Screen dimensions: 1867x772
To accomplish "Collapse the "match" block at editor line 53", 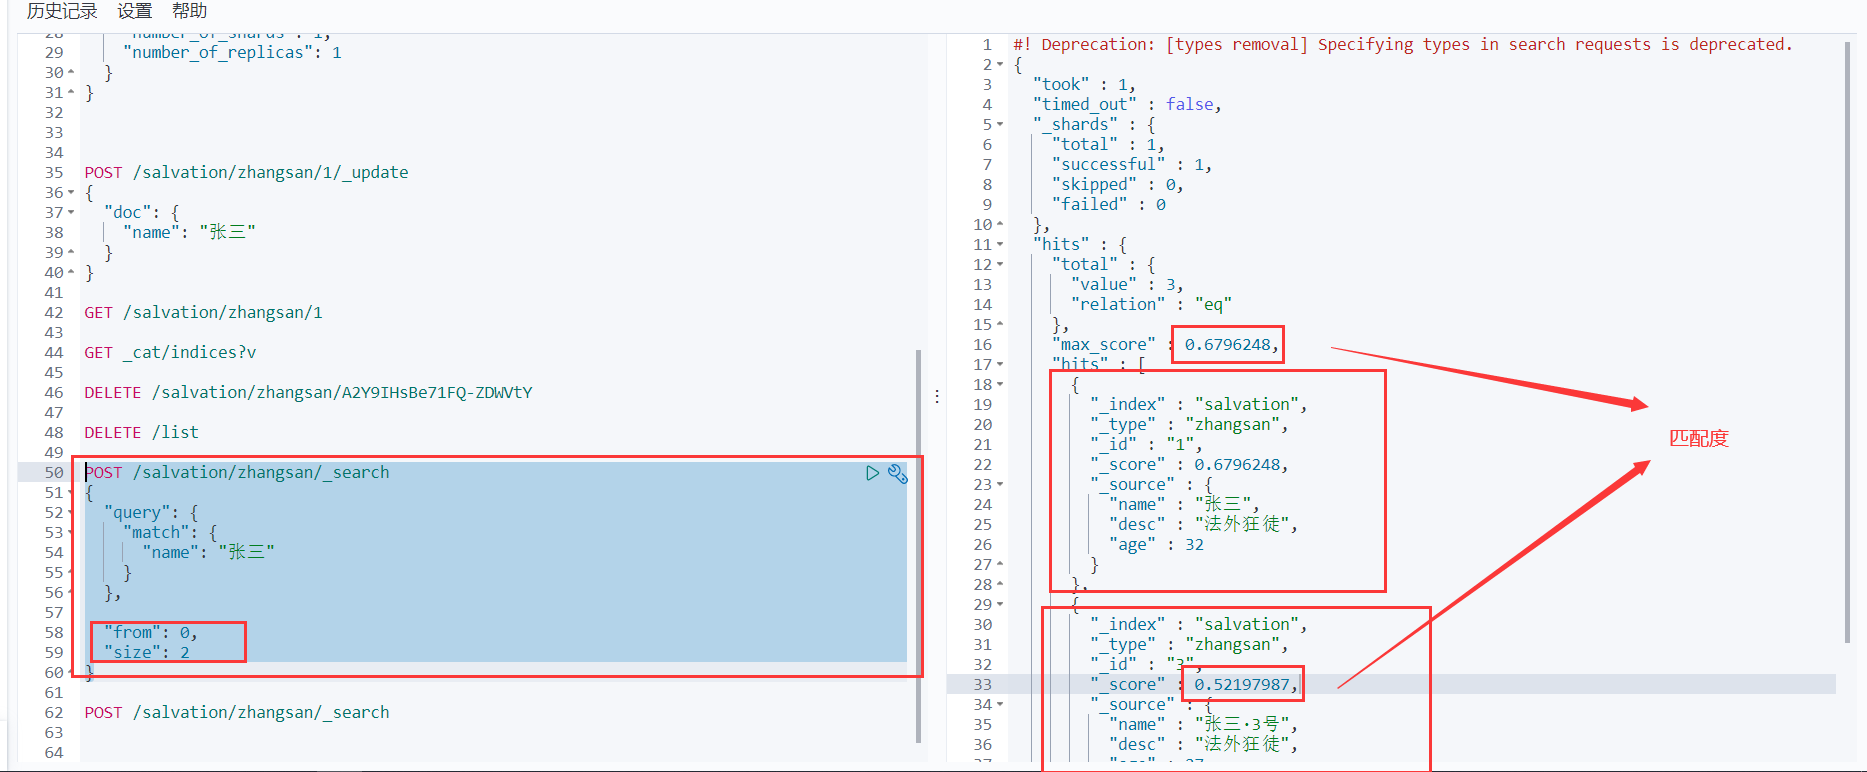I will click(71, 532).
